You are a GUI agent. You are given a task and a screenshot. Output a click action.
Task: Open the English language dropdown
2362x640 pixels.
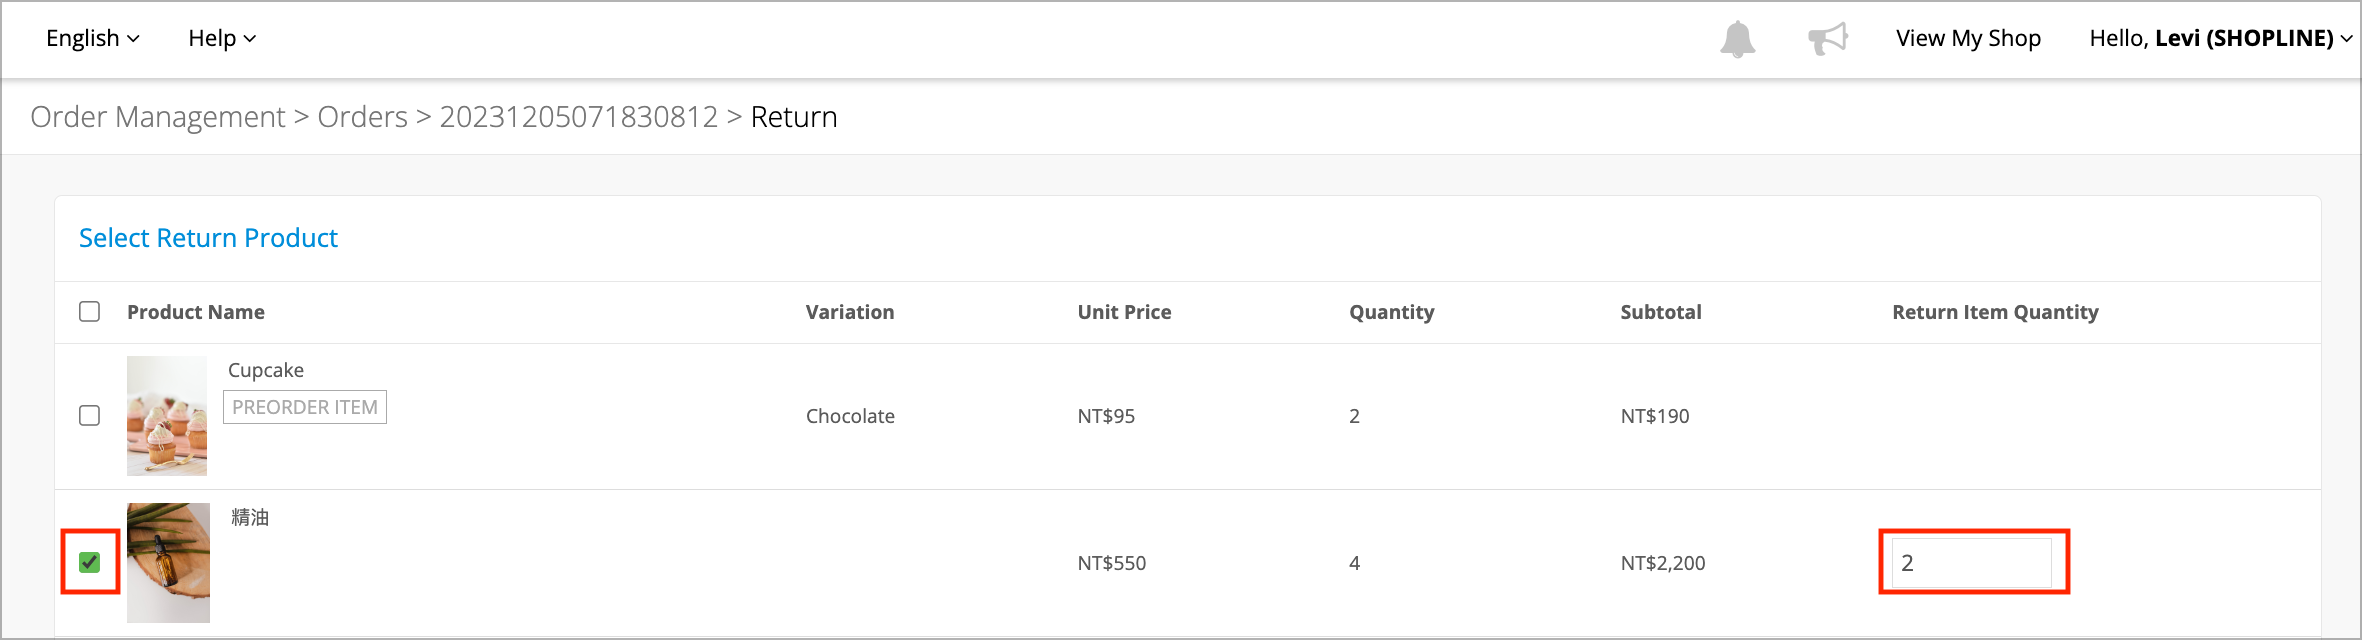pyautogui.click(x=93, y=38)
